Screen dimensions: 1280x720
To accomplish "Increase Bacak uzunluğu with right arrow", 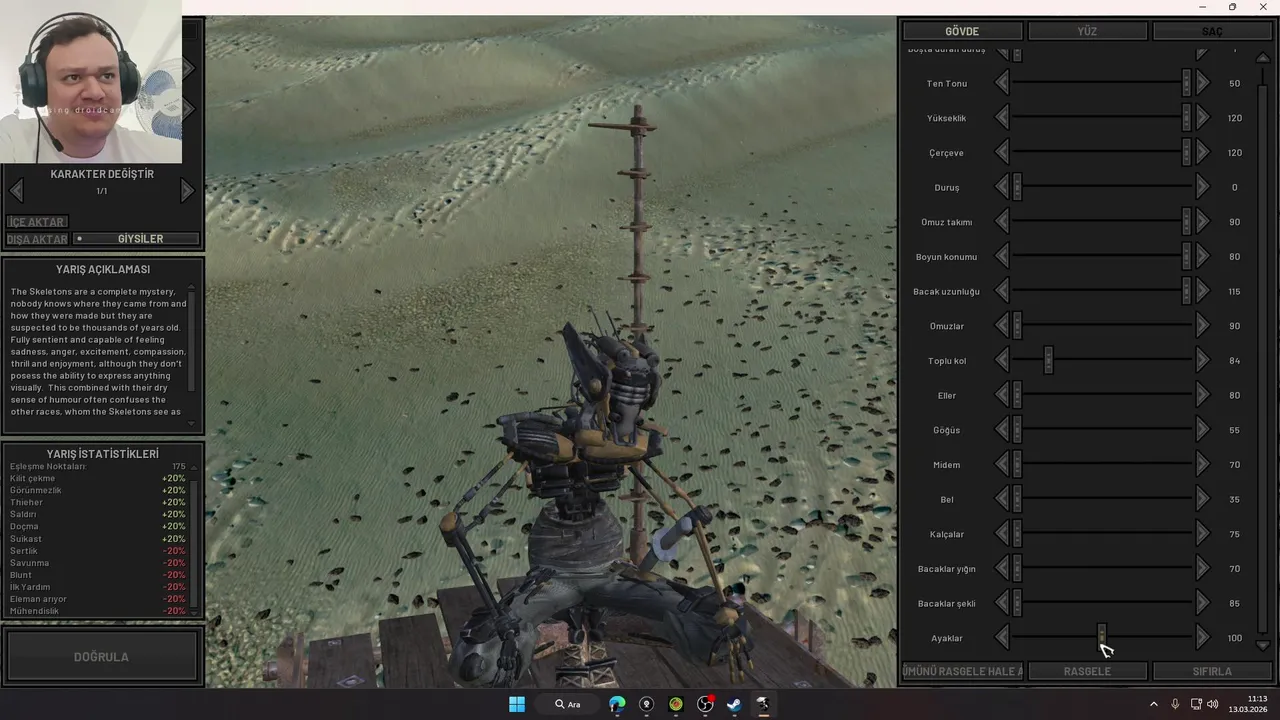I will (x=1203, y=291).
